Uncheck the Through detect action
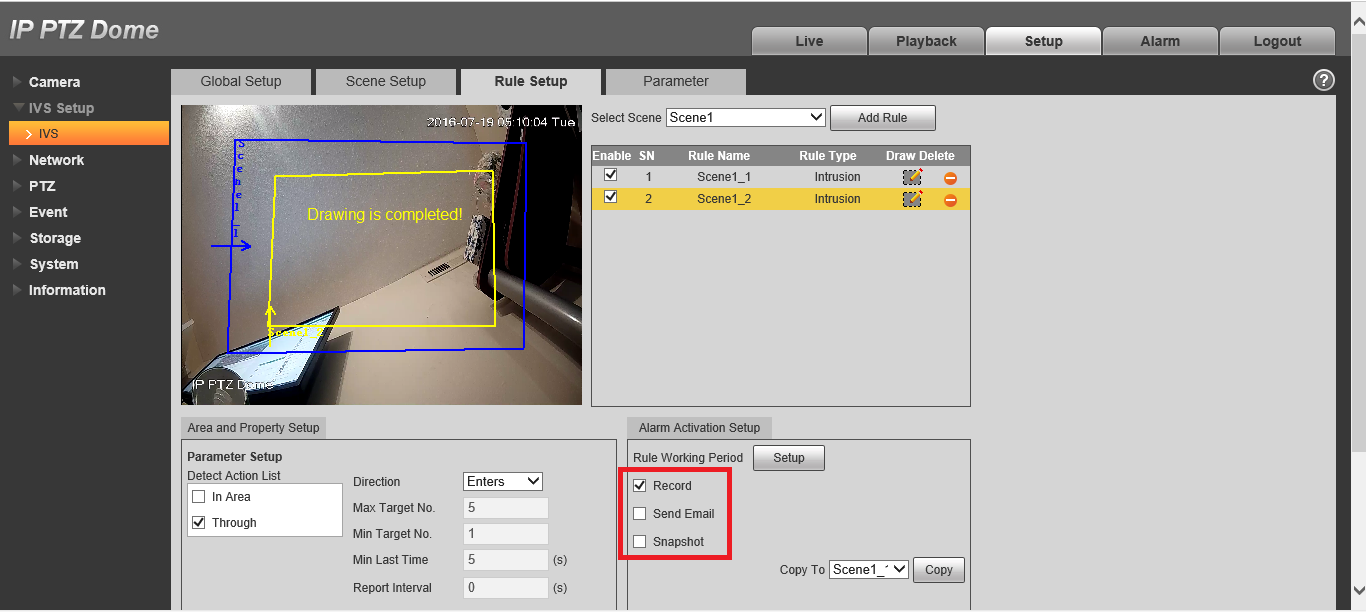 click(199, 522)
